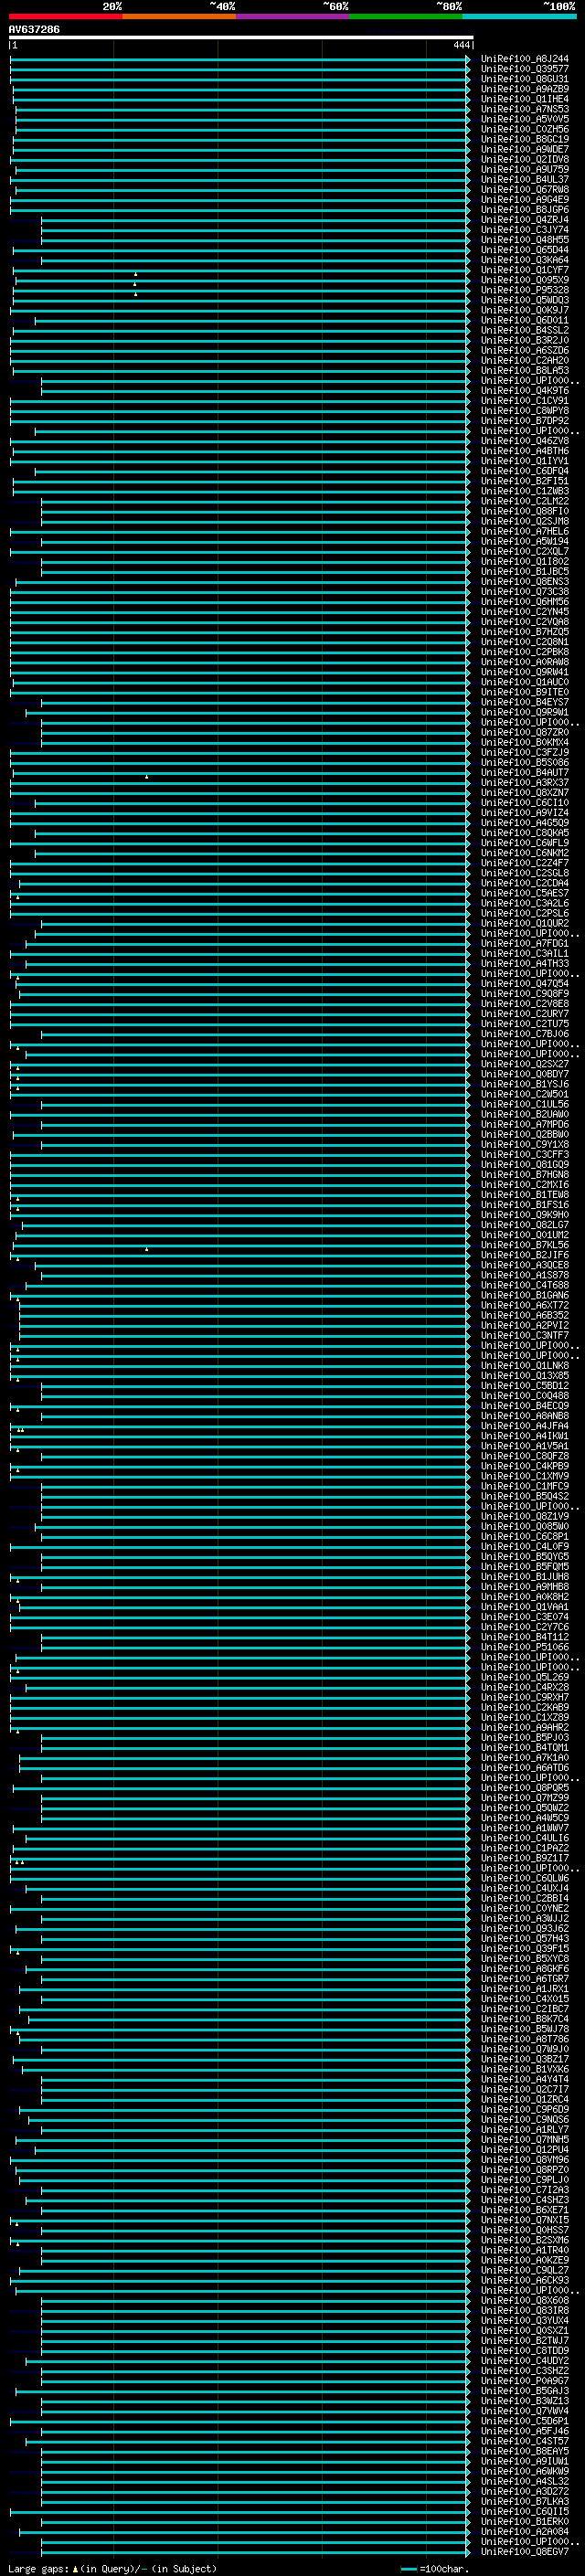Open the last hit UniRef100_Q8EGV7
585x2576 pixels.
click(525, 2551)
